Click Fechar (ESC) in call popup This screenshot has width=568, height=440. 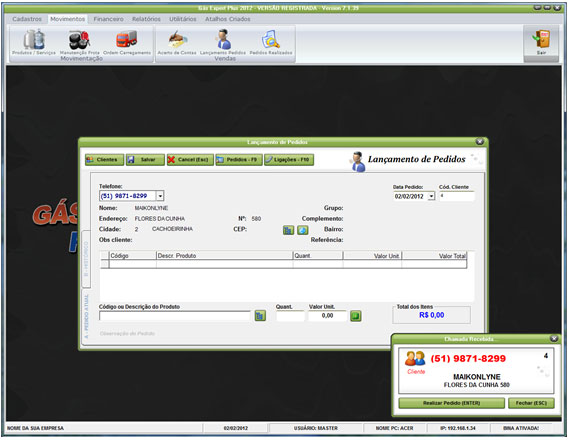[531, 403]
